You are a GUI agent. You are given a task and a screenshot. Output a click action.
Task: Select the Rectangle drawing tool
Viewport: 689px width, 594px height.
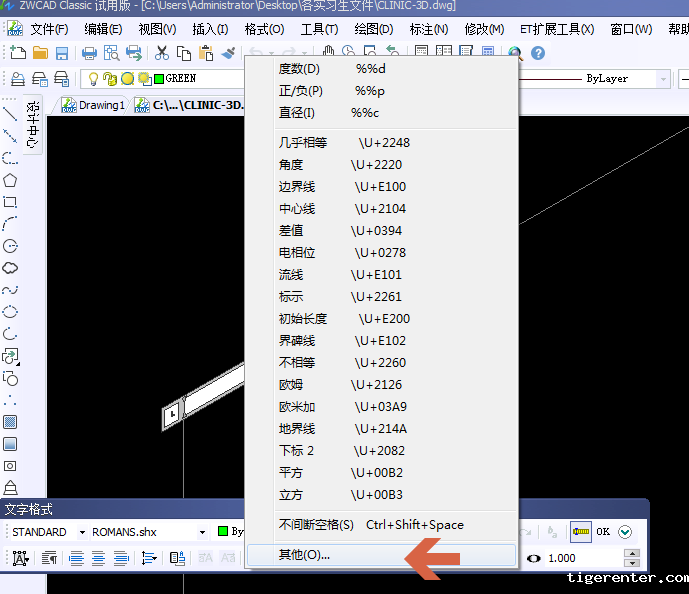point(10,202)
